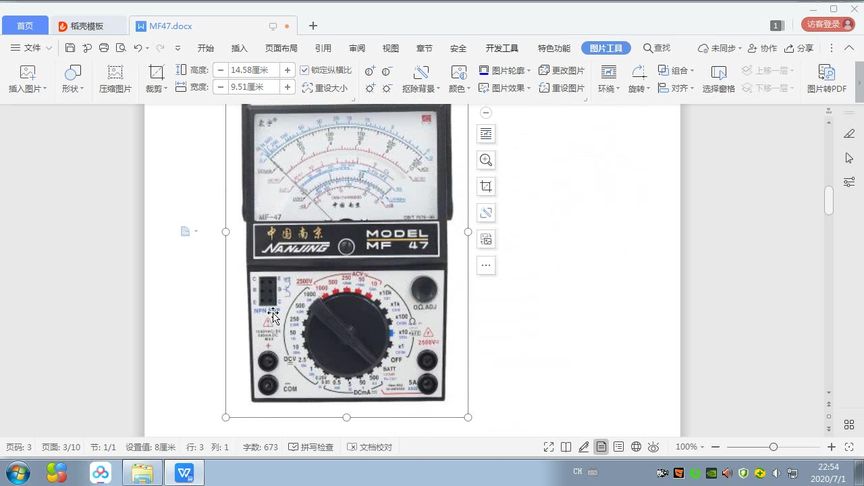Expand the Wrap (环绕) dropdown

point(618,89)
